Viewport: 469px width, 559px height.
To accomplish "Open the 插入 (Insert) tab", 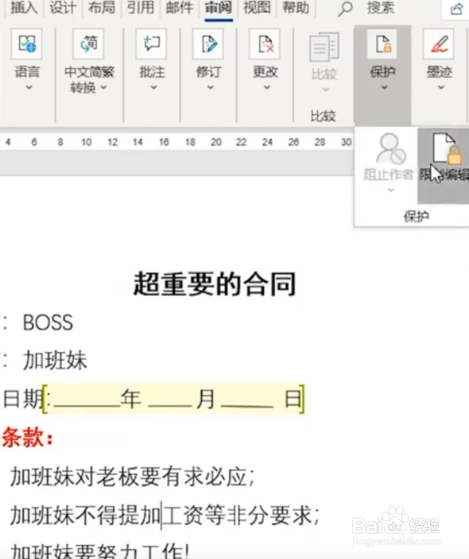I will tap(24, 7).
